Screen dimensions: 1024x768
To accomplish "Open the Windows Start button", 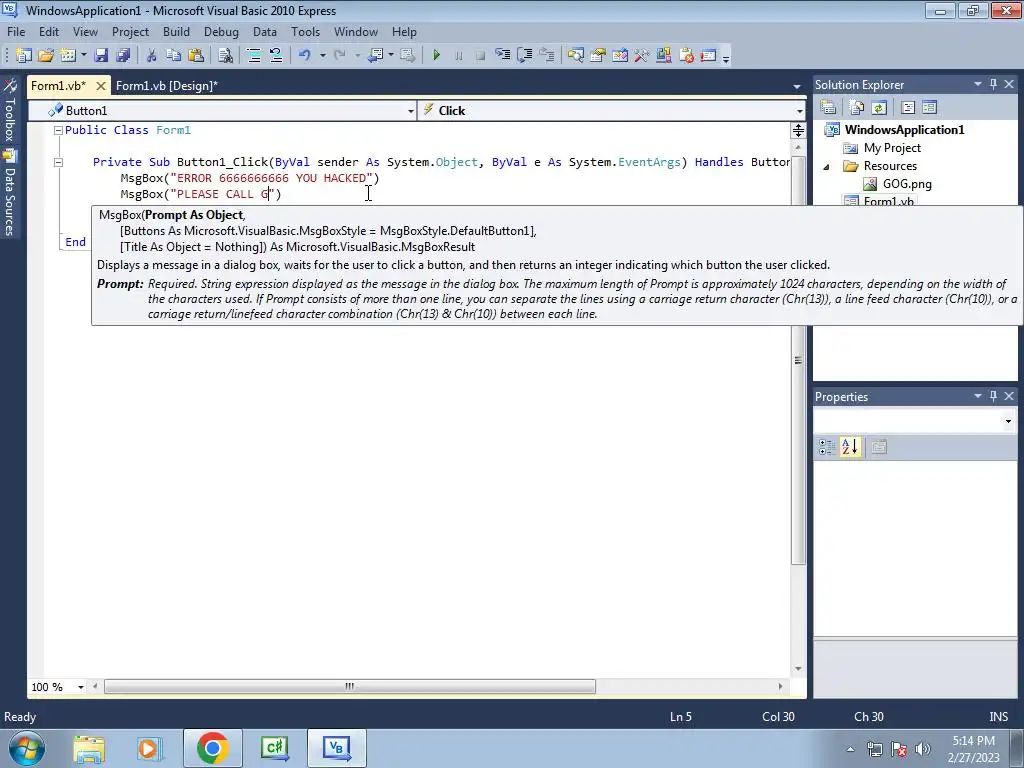I will coord(27,748).
